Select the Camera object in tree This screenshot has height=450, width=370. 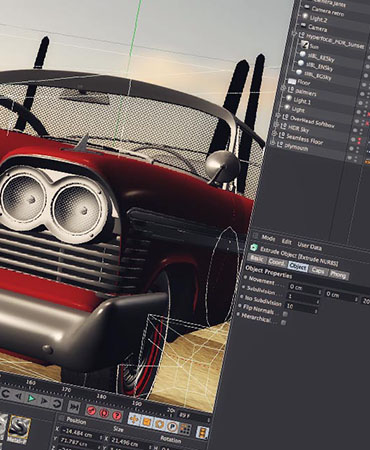point(317,27)
